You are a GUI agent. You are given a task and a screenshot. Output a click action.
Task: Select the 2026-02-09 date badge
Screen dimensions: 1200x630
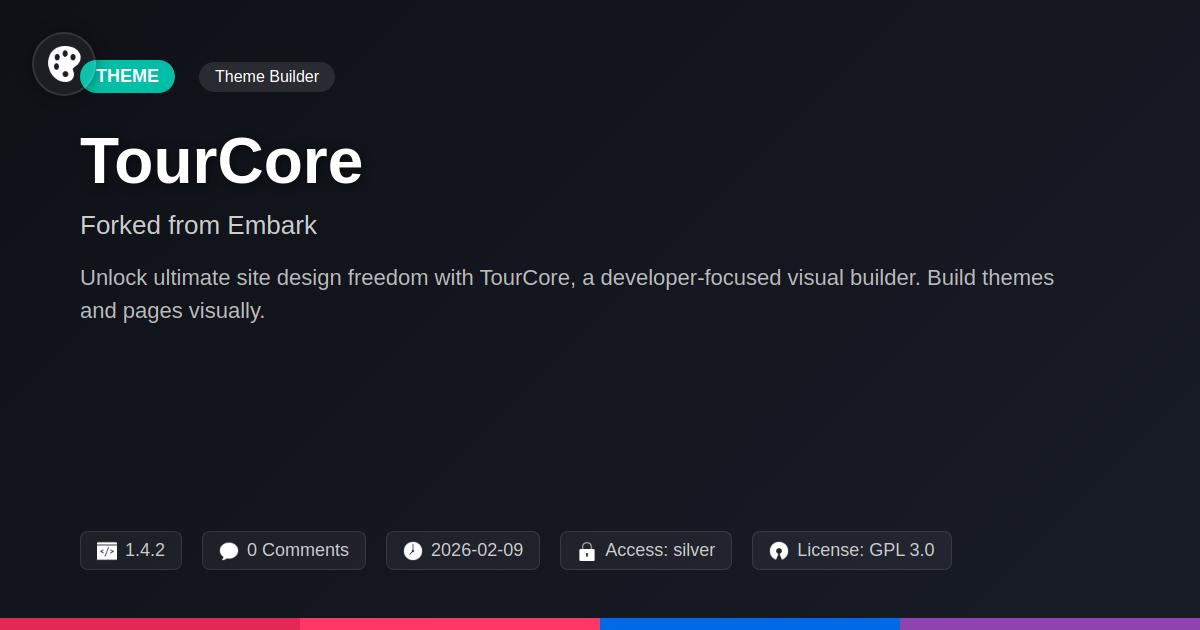[463, 550]
